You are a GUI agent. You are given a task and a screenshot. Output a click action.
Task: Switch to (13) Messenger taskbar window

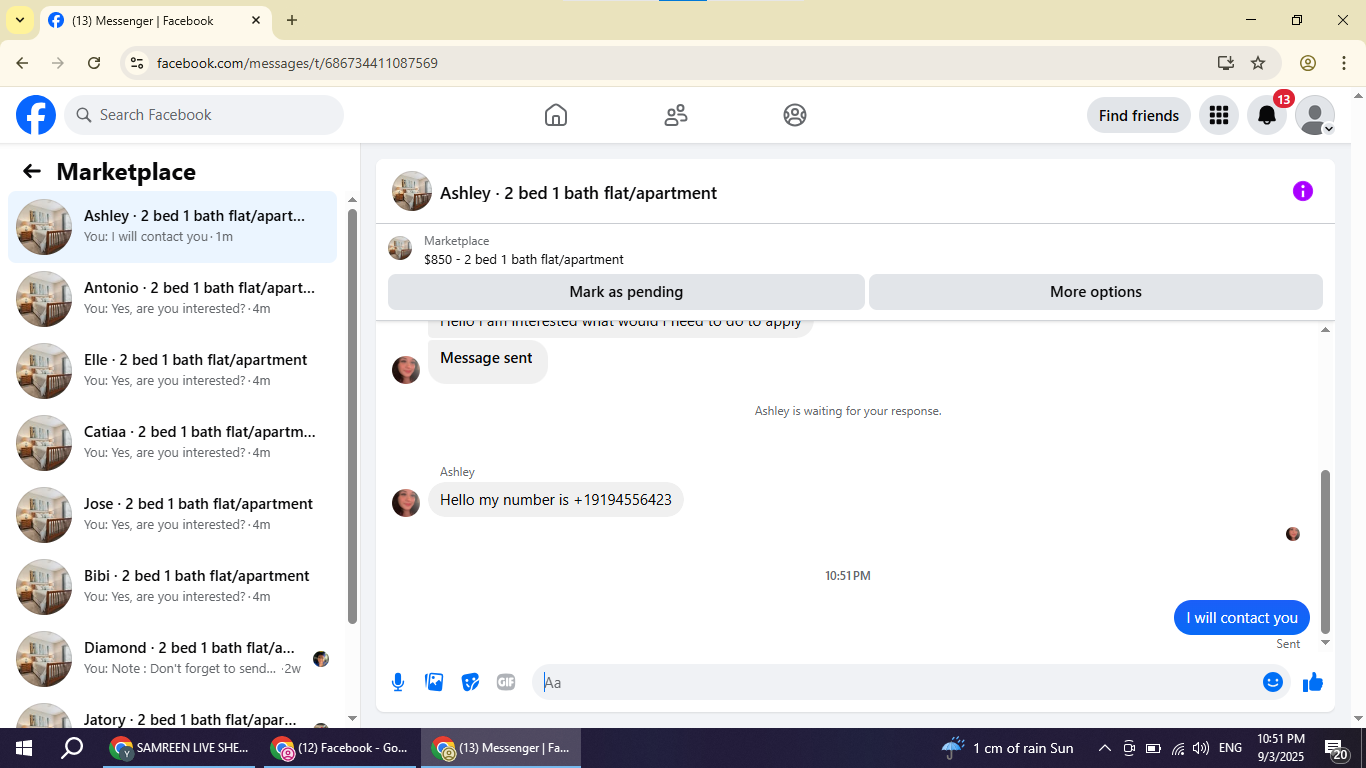(501, 748)
